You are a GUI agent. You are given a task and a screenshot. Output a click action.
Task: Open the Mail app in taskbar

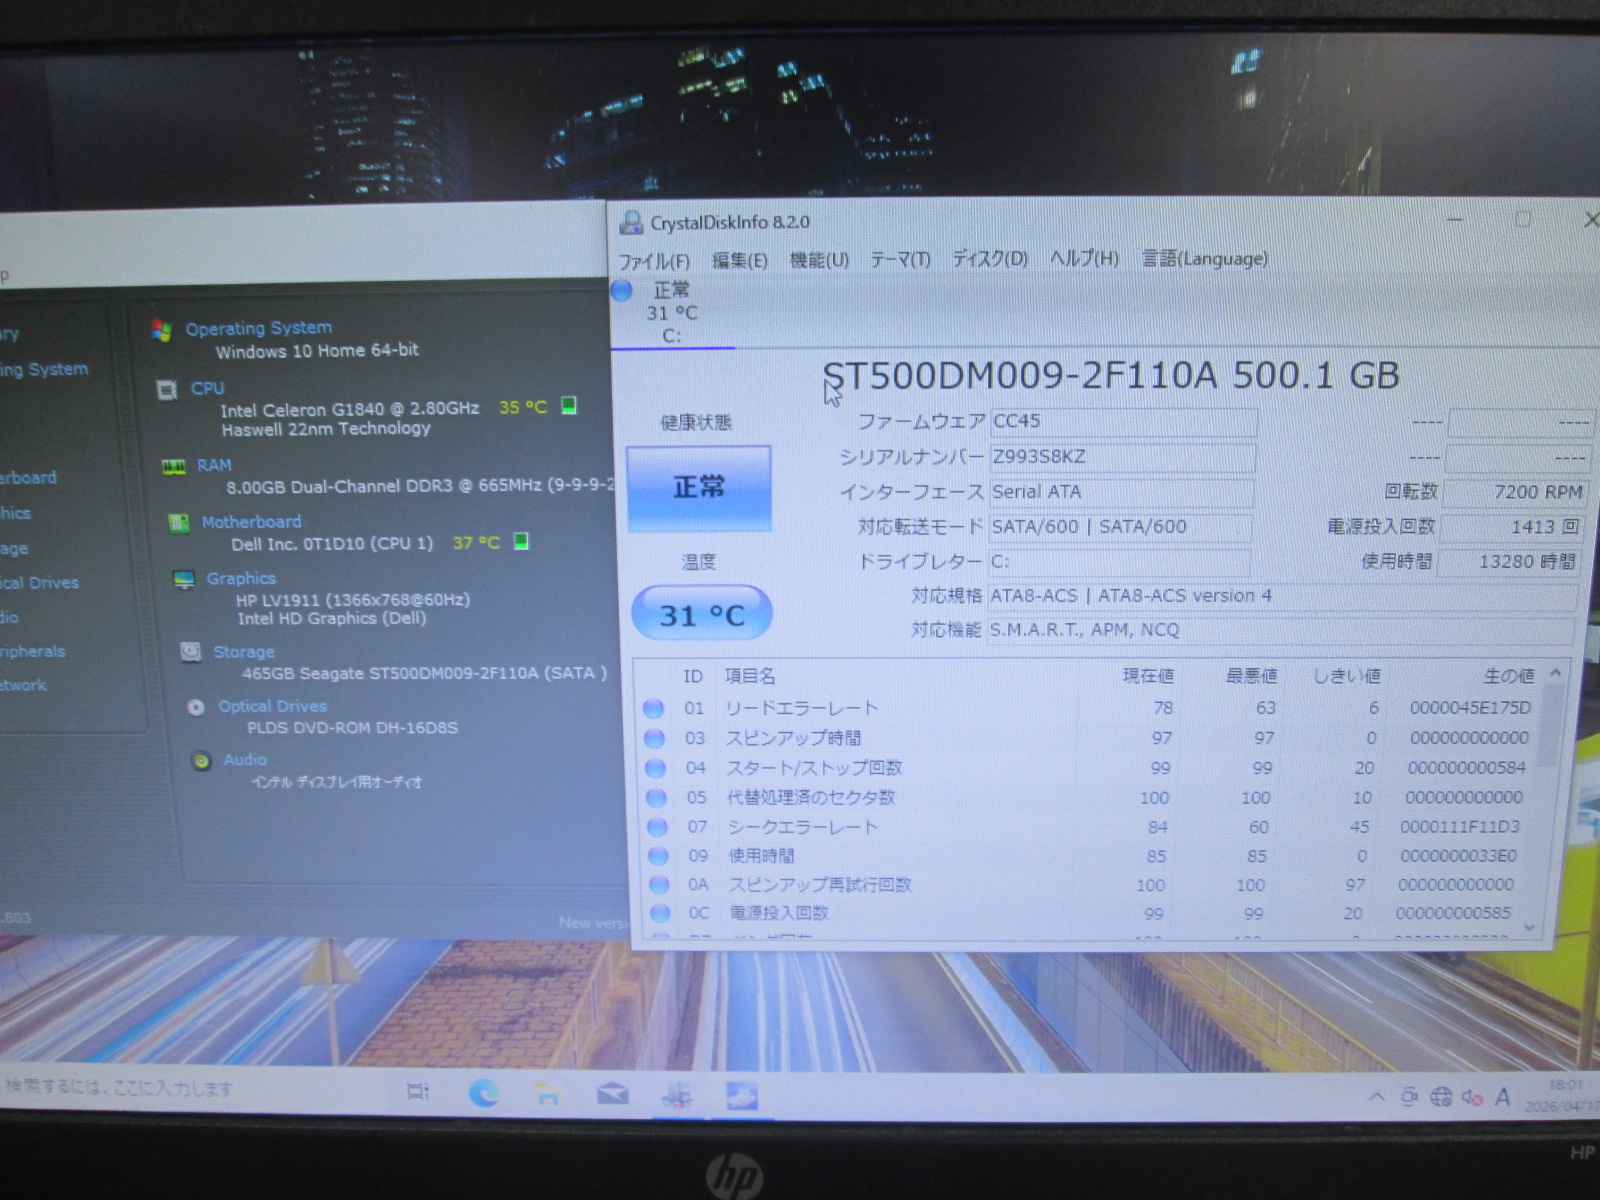pyautogui.click(x=612, y=1094)
